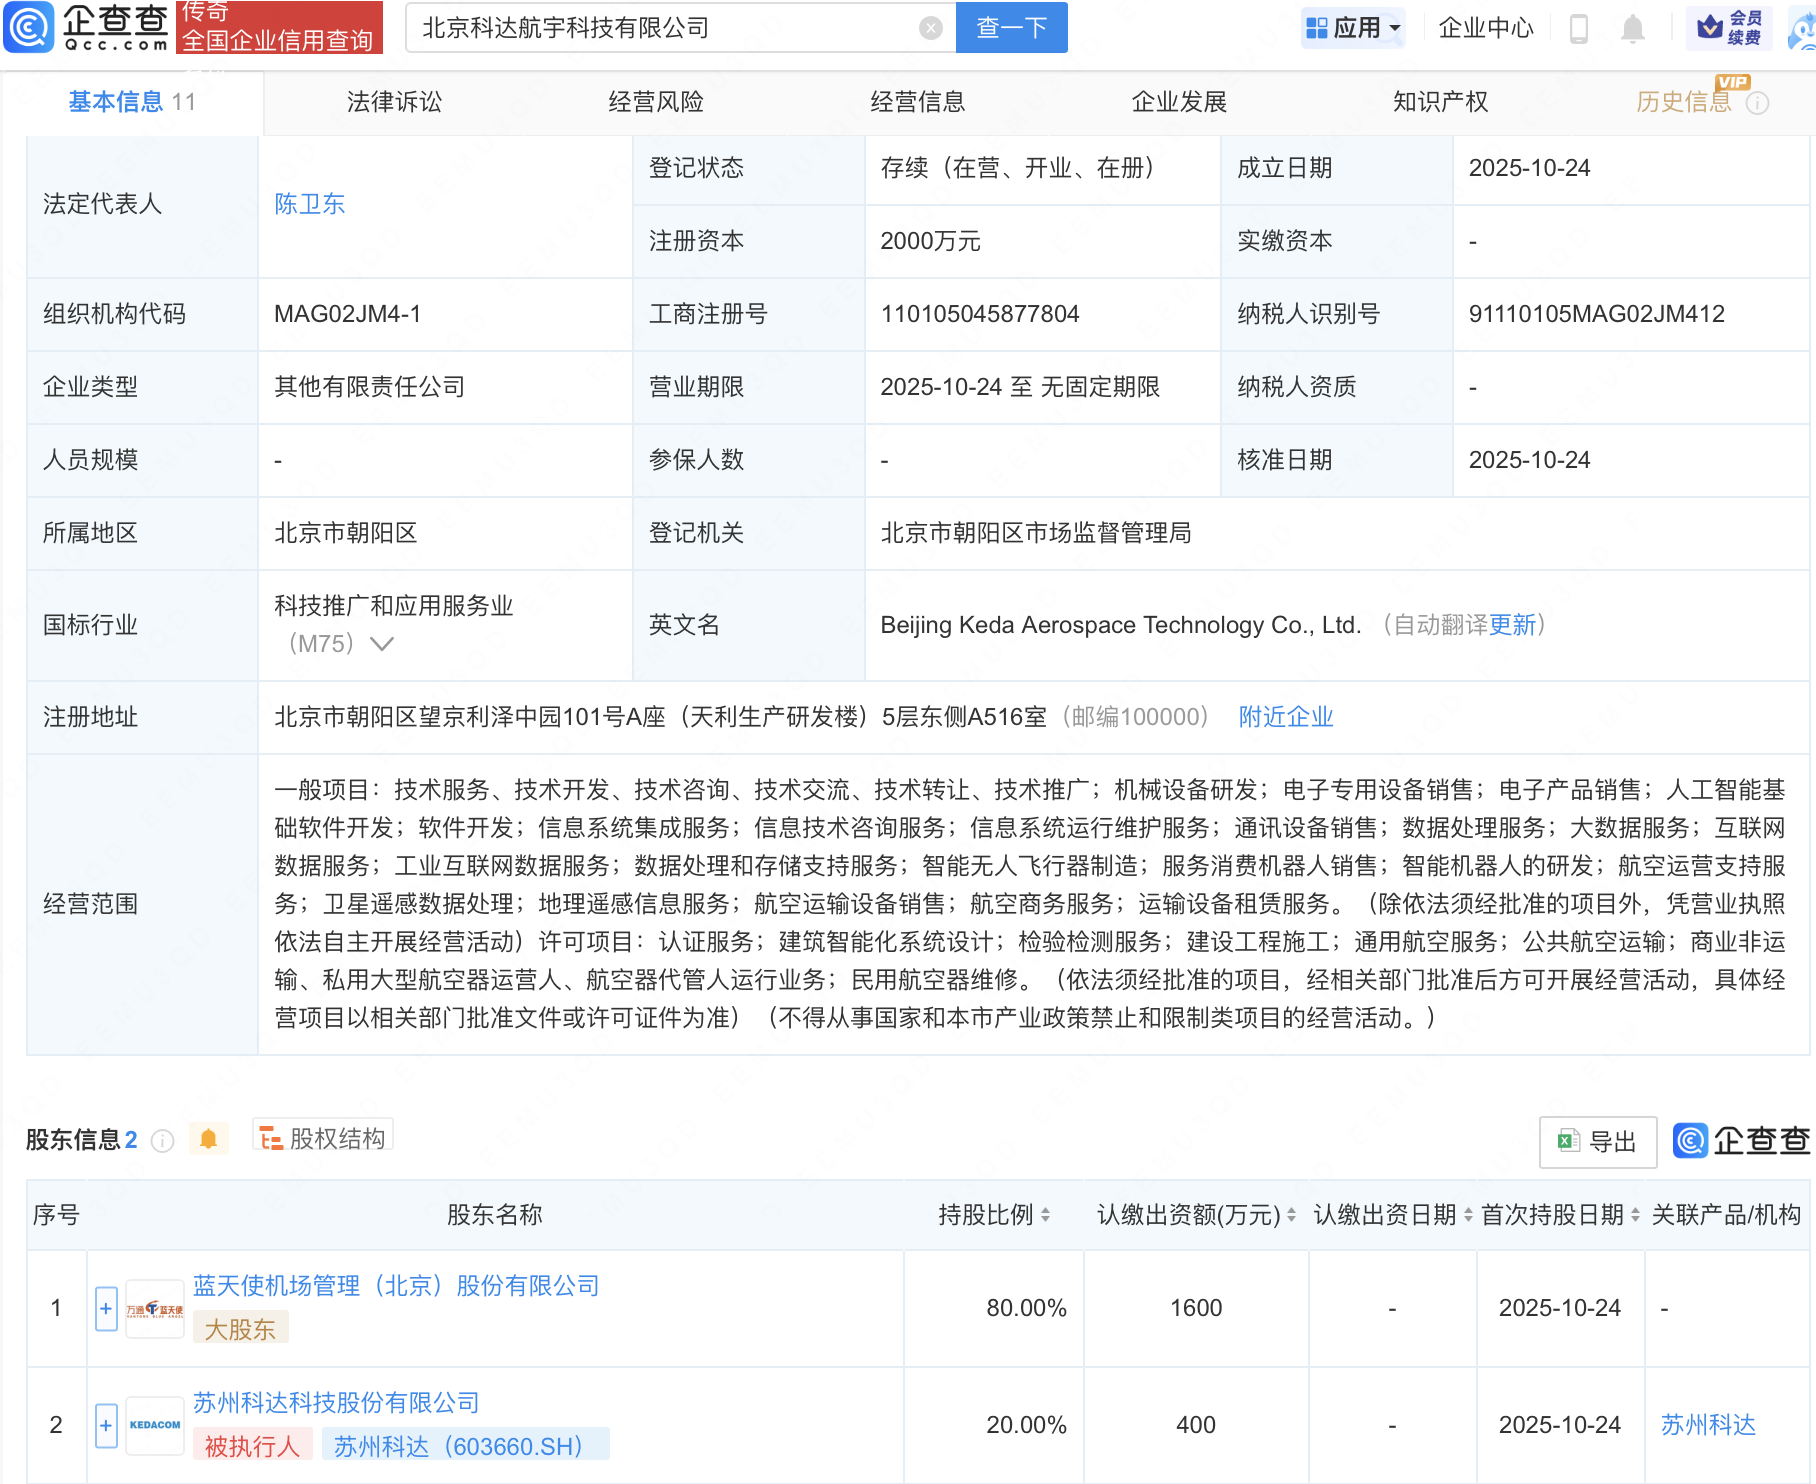The height and width of the screenshot is (1484, 1816).
Task: Click the mobile phone icon in header
Action: click(x=1579, y=28)
